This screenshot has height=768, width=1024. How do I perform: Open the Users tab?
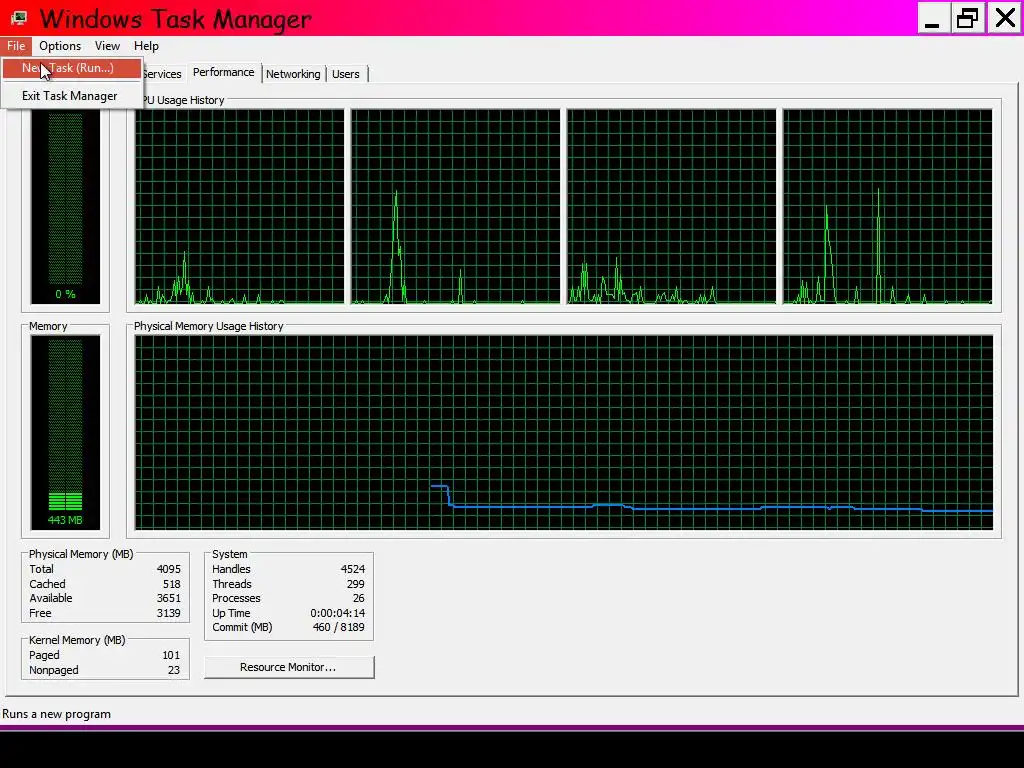[x=345, y=74]
